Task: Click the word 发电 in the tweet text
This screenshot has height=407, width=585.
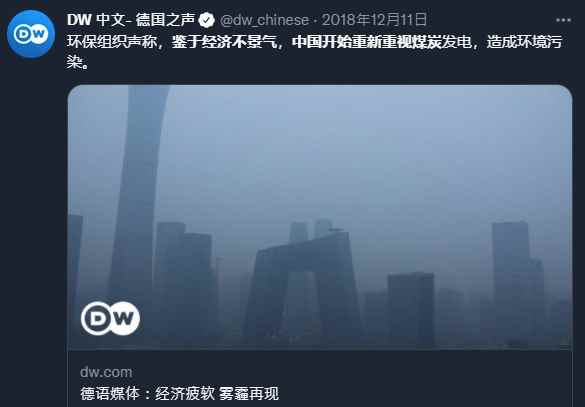Action: (x=457, y=42)
